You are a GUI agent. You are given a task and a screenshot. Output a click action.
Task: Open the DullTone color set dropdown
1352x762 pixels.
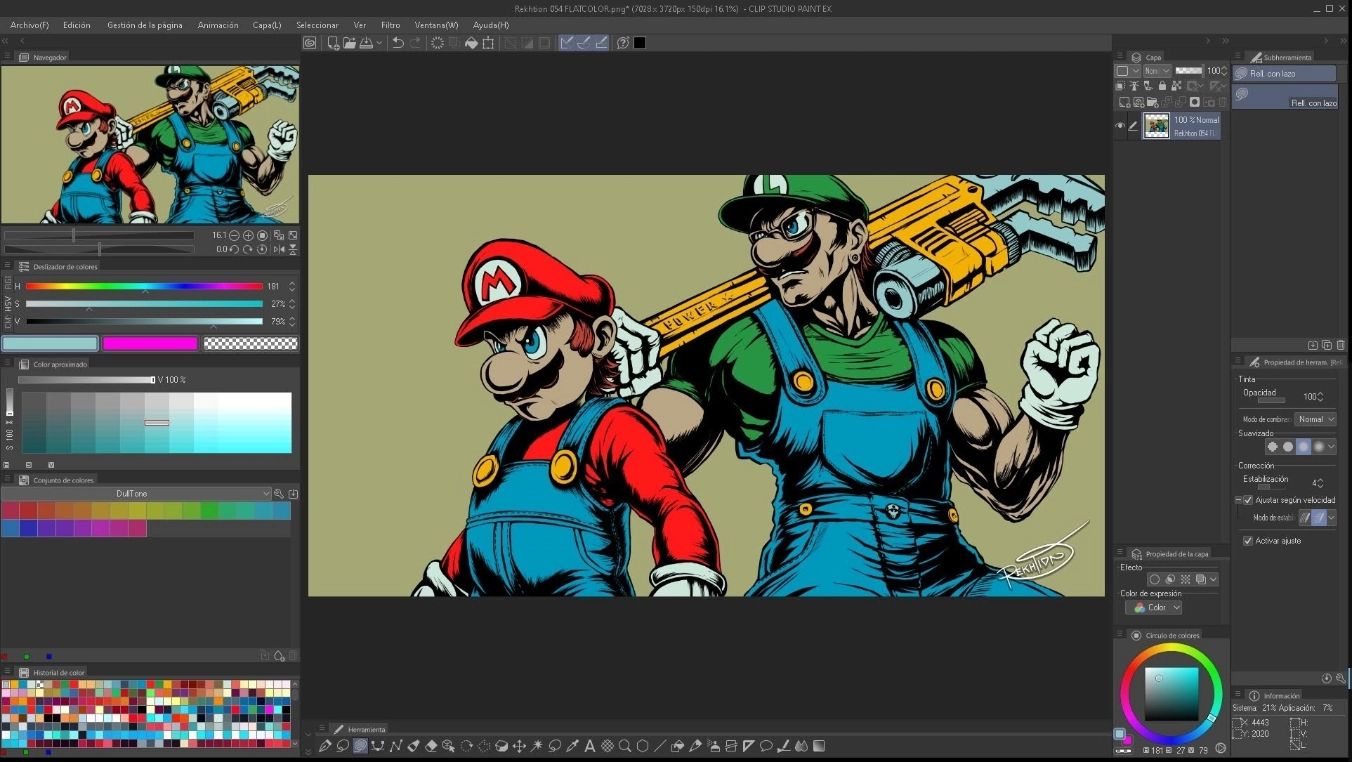click(x=137, y=494)
